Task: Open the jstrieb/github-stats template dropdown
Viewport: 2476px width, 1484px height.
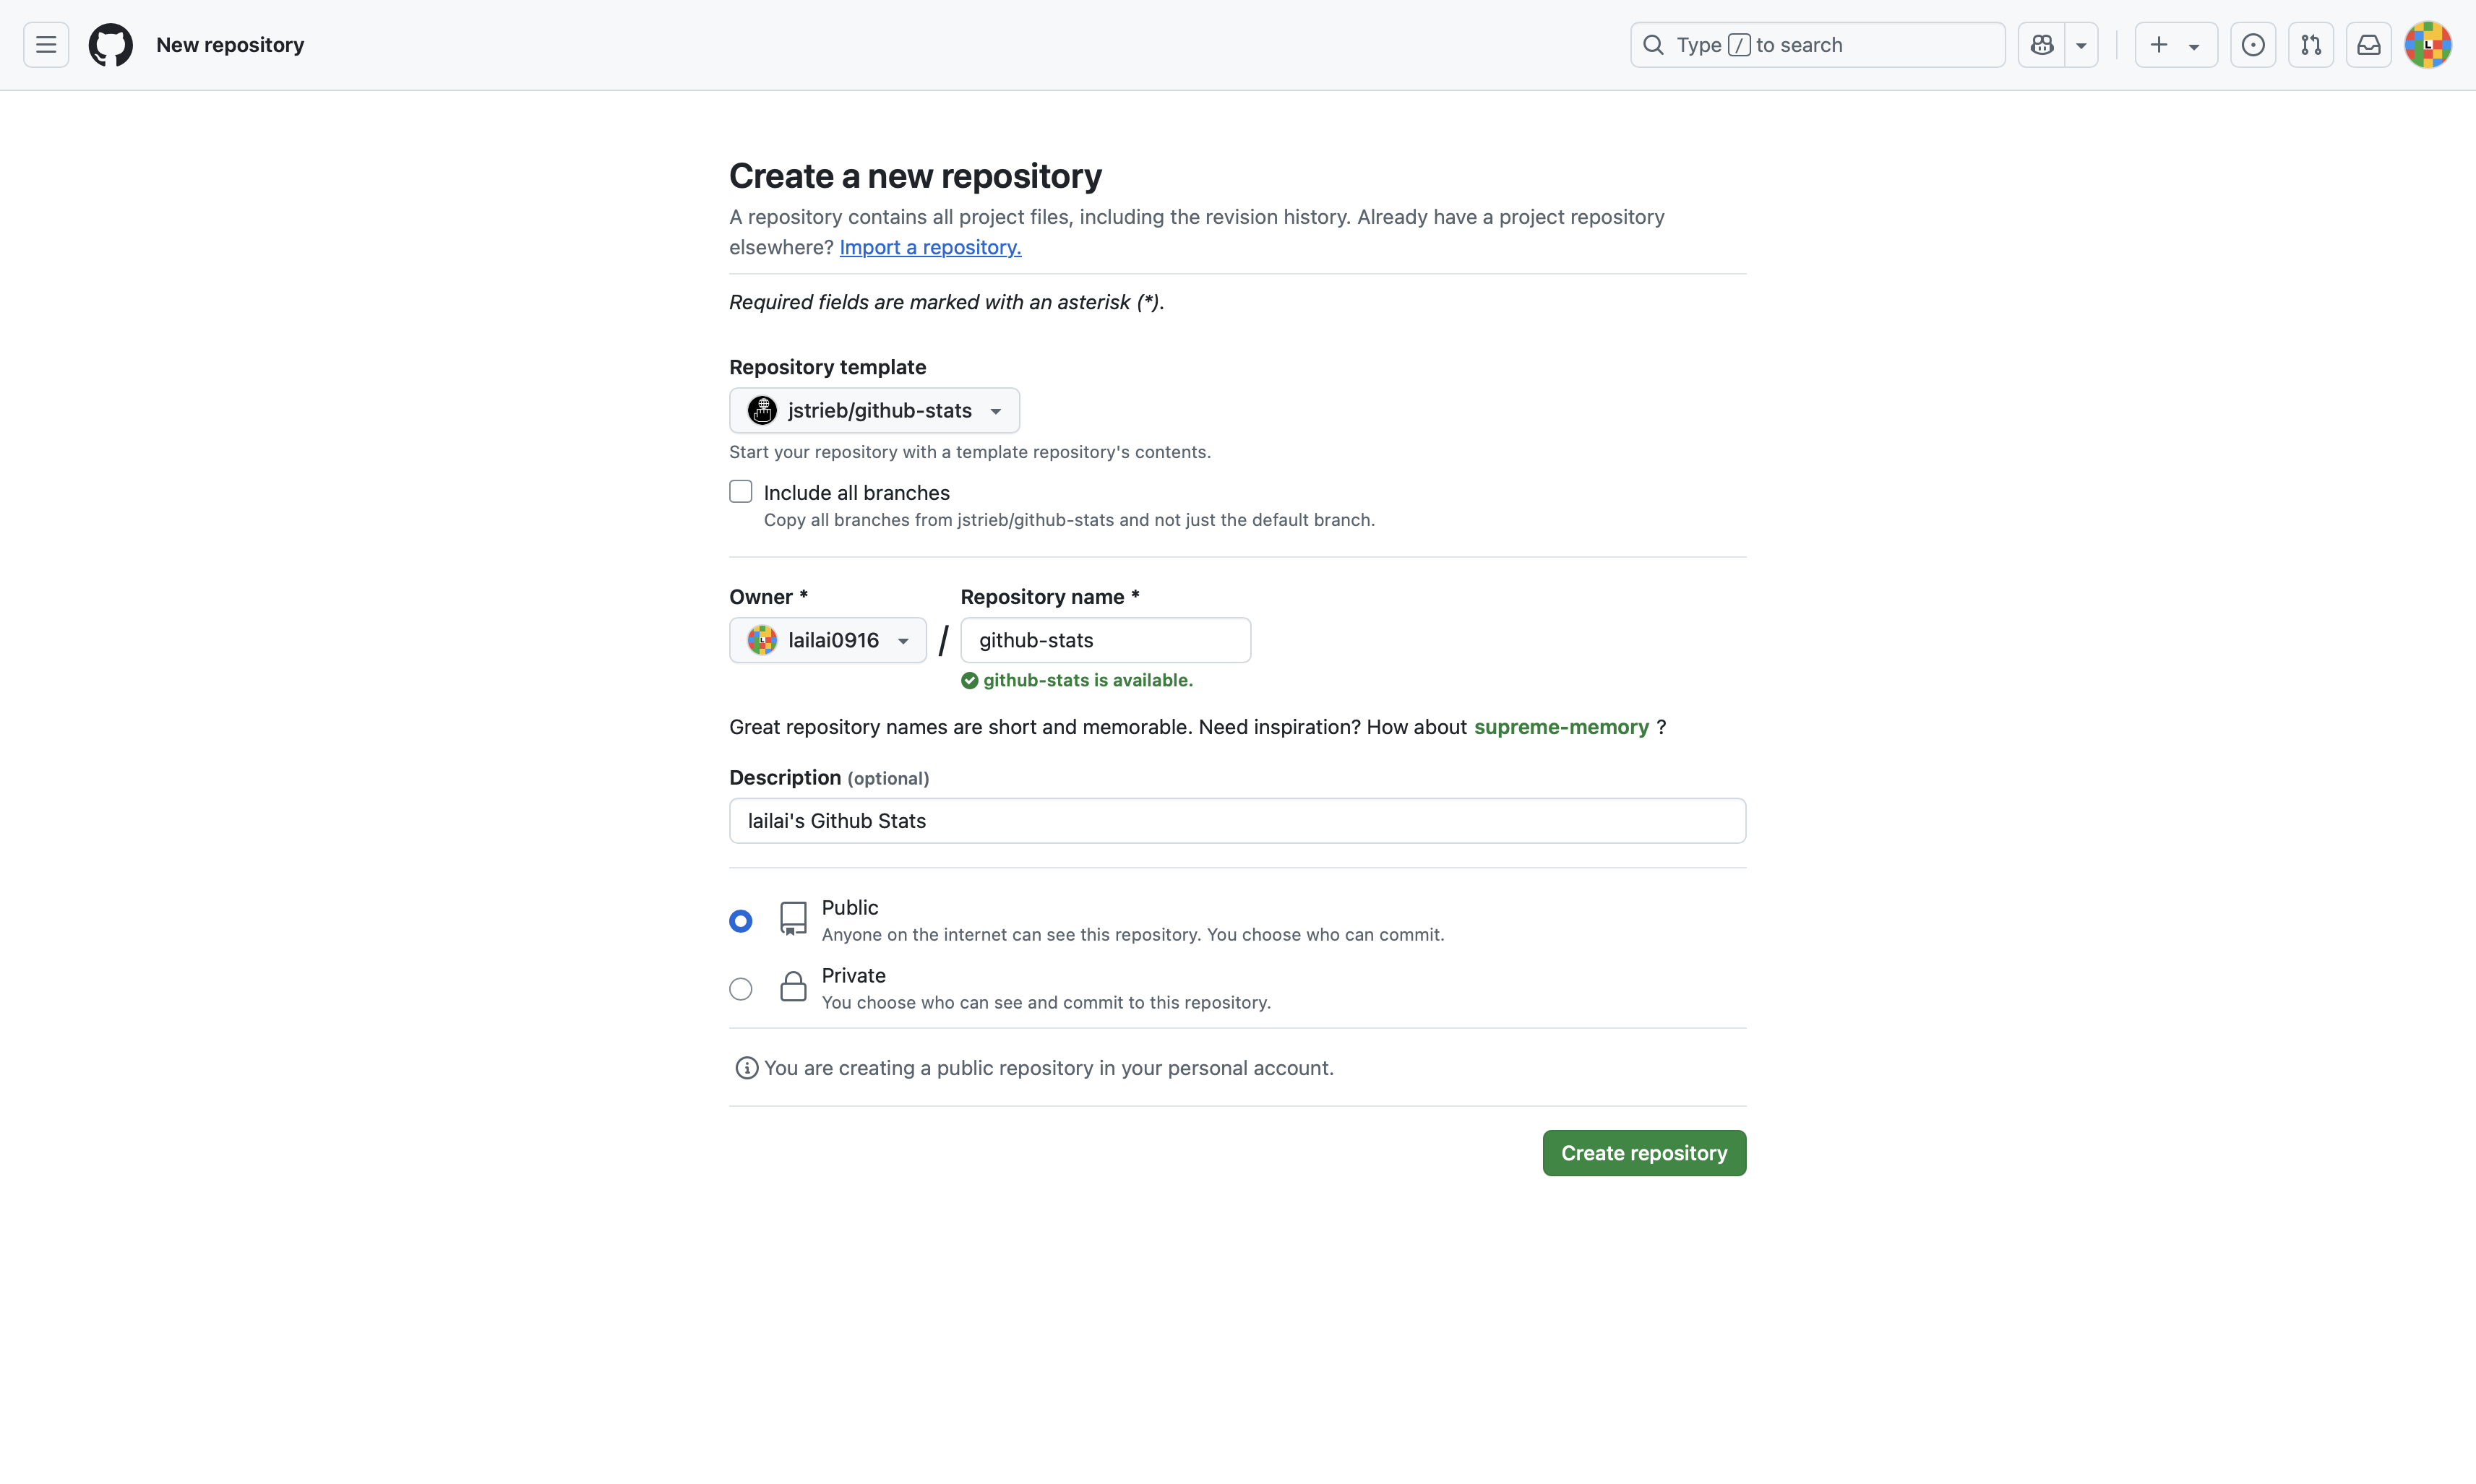Action: point(874,410)
